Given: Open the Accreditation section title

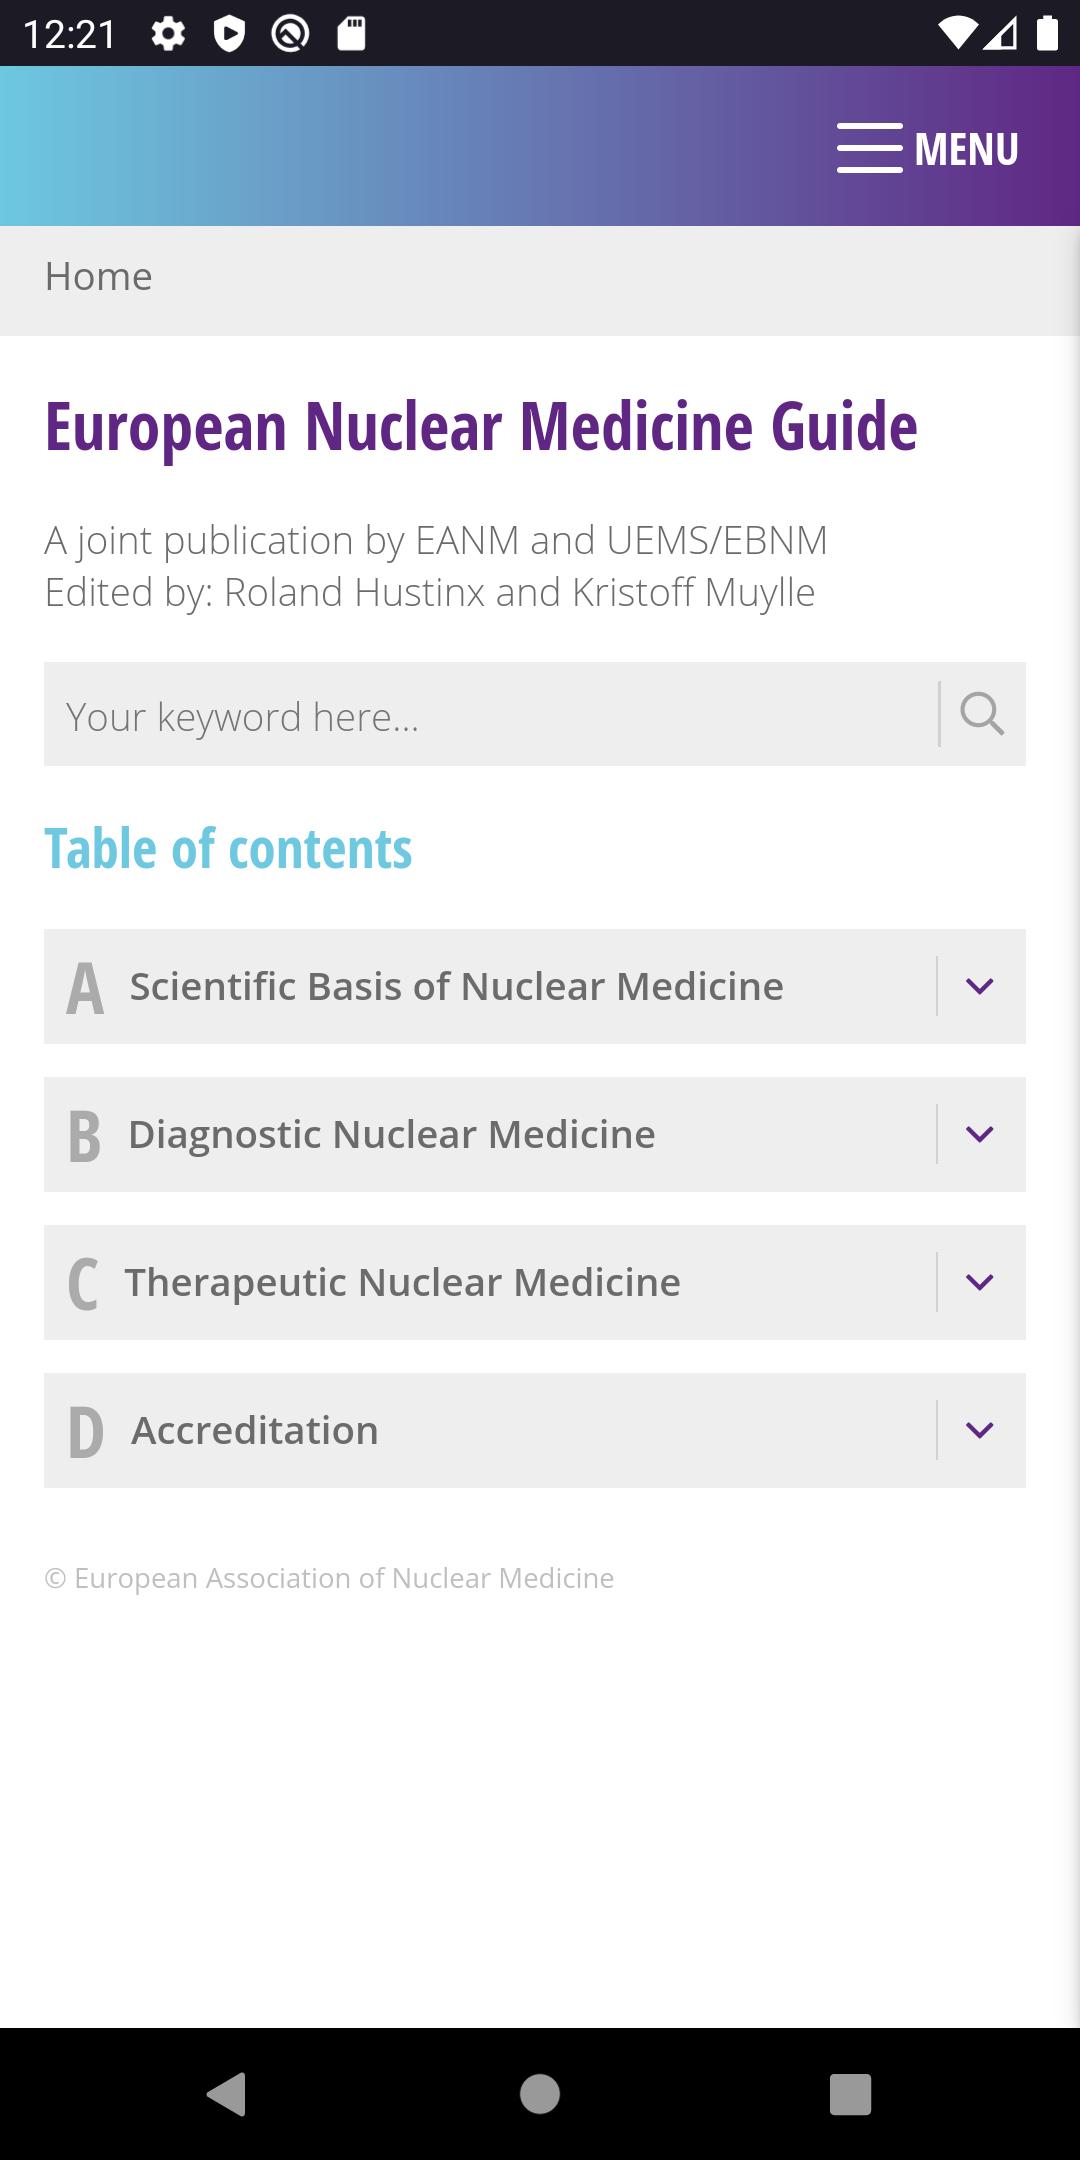Looking at the screenshot, I should coord(255,1430).
